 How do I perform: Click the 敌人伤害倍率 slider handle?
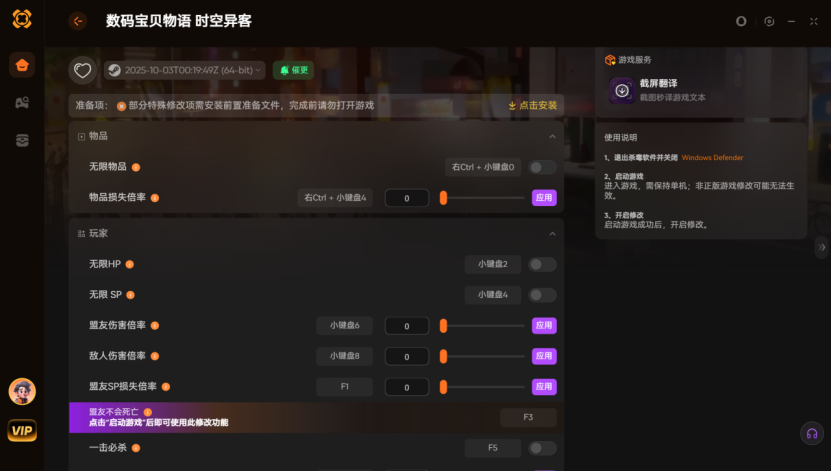pos(443,356)
